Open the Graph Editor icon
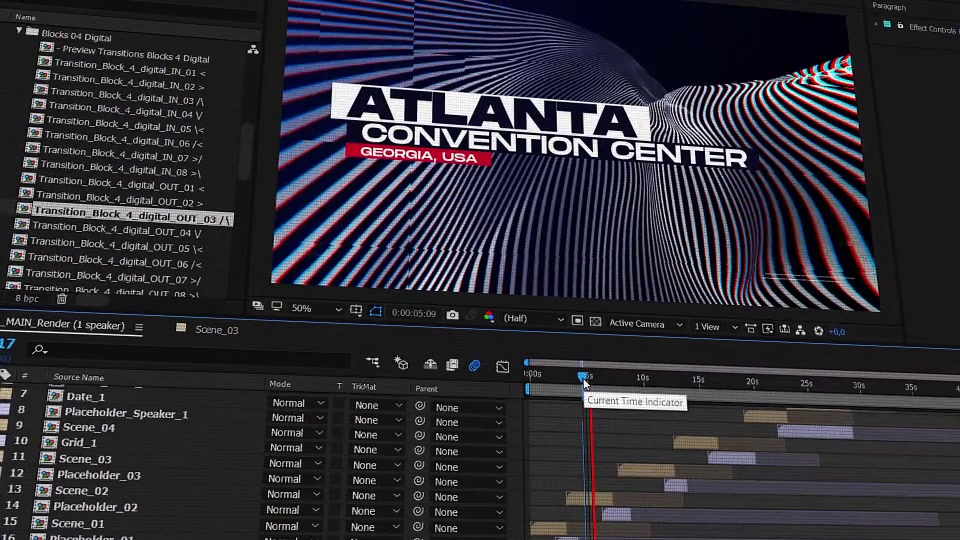Image resolution: width=960 pixels, height=540 pixels. pyautogui.click(x=503, y=366)
